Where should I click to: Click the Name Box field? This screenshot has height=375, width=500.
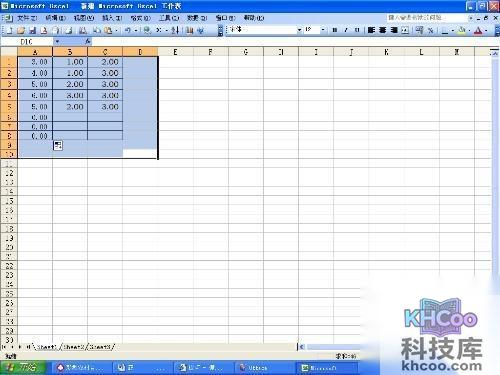point(27,42)
